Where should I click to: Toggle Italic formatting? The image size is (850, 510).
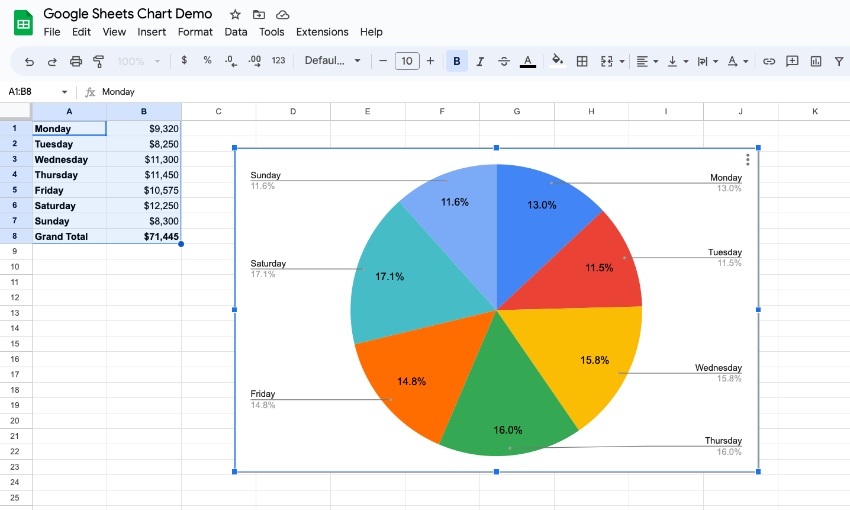point(480,61)
